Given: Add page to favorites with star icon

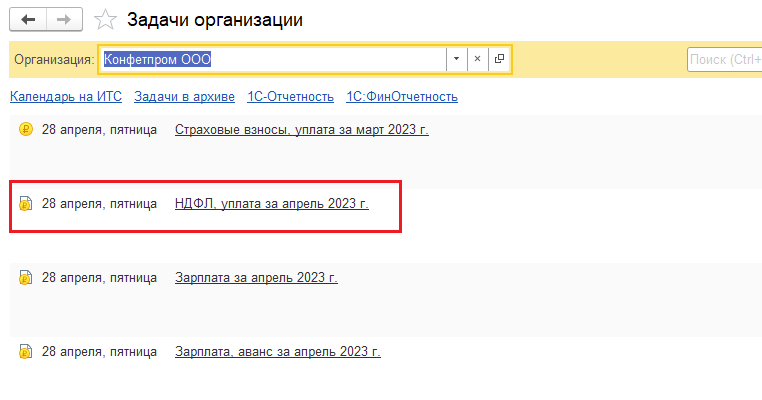Looking at the screenshot, I should tap(105, 20).
